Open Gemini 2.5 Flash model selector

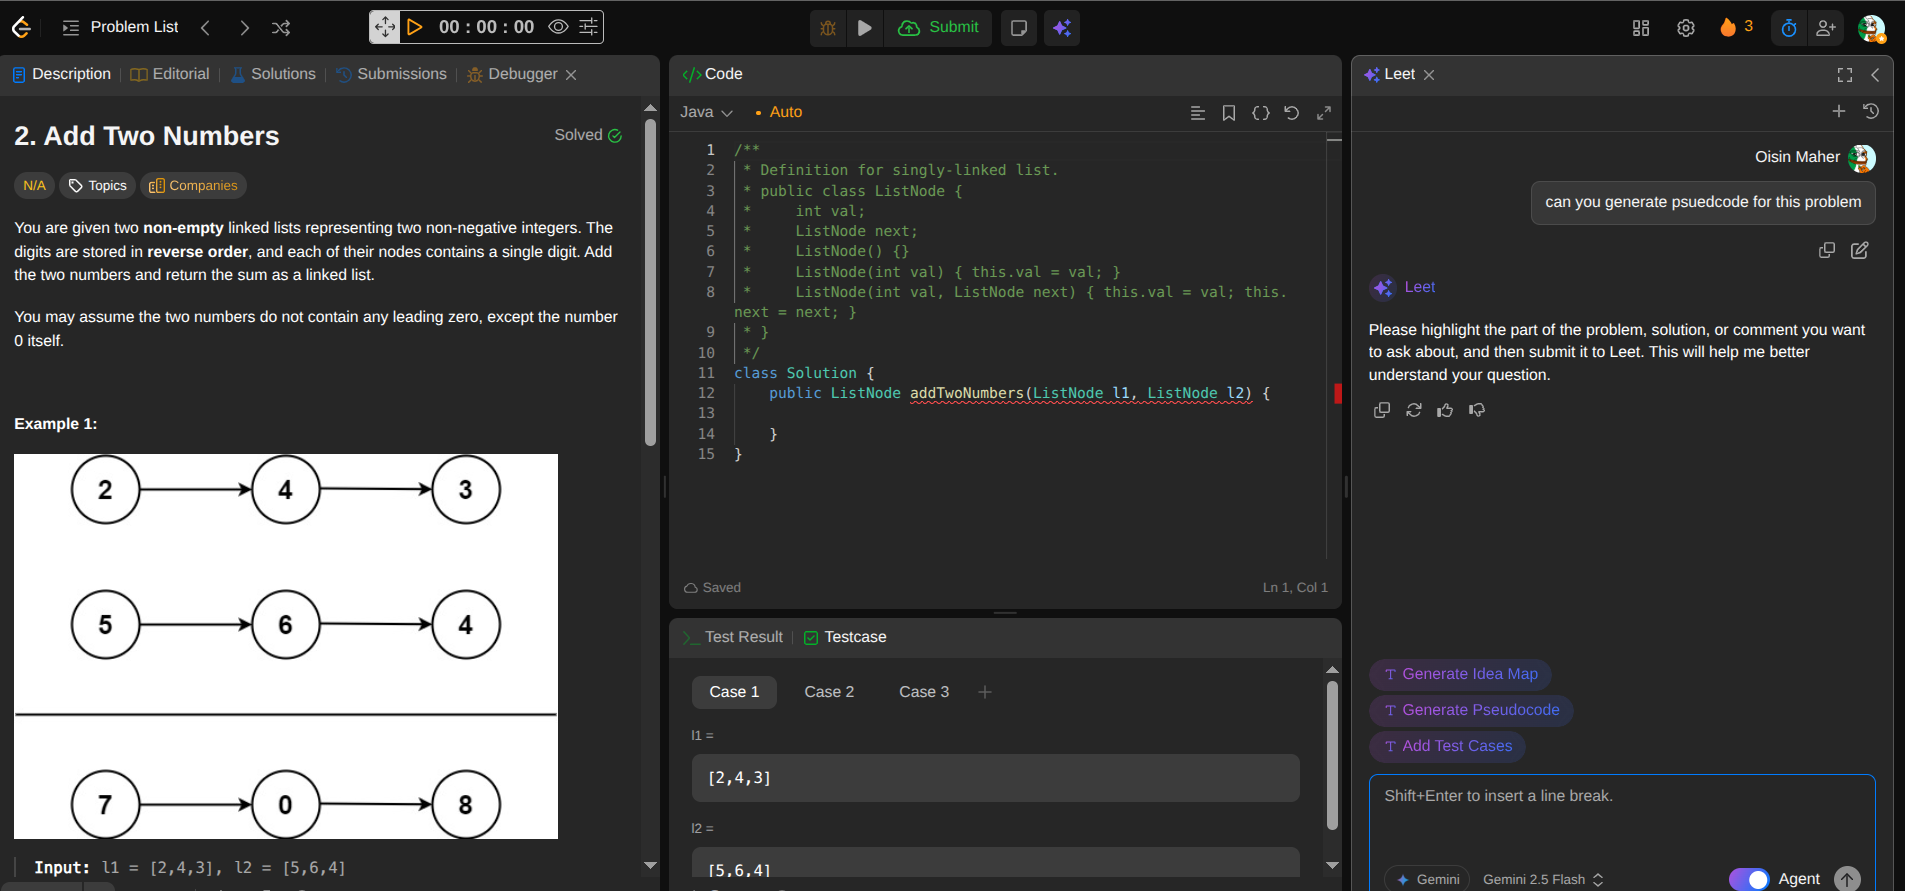[x=1542, y=879]
